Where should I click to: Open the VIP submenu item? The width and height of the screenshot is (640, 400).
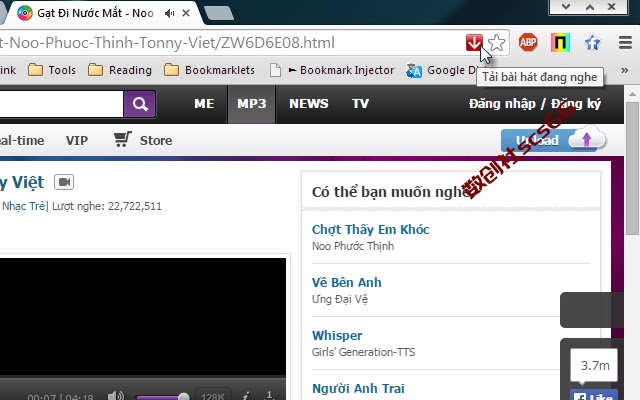pos(77,140)
